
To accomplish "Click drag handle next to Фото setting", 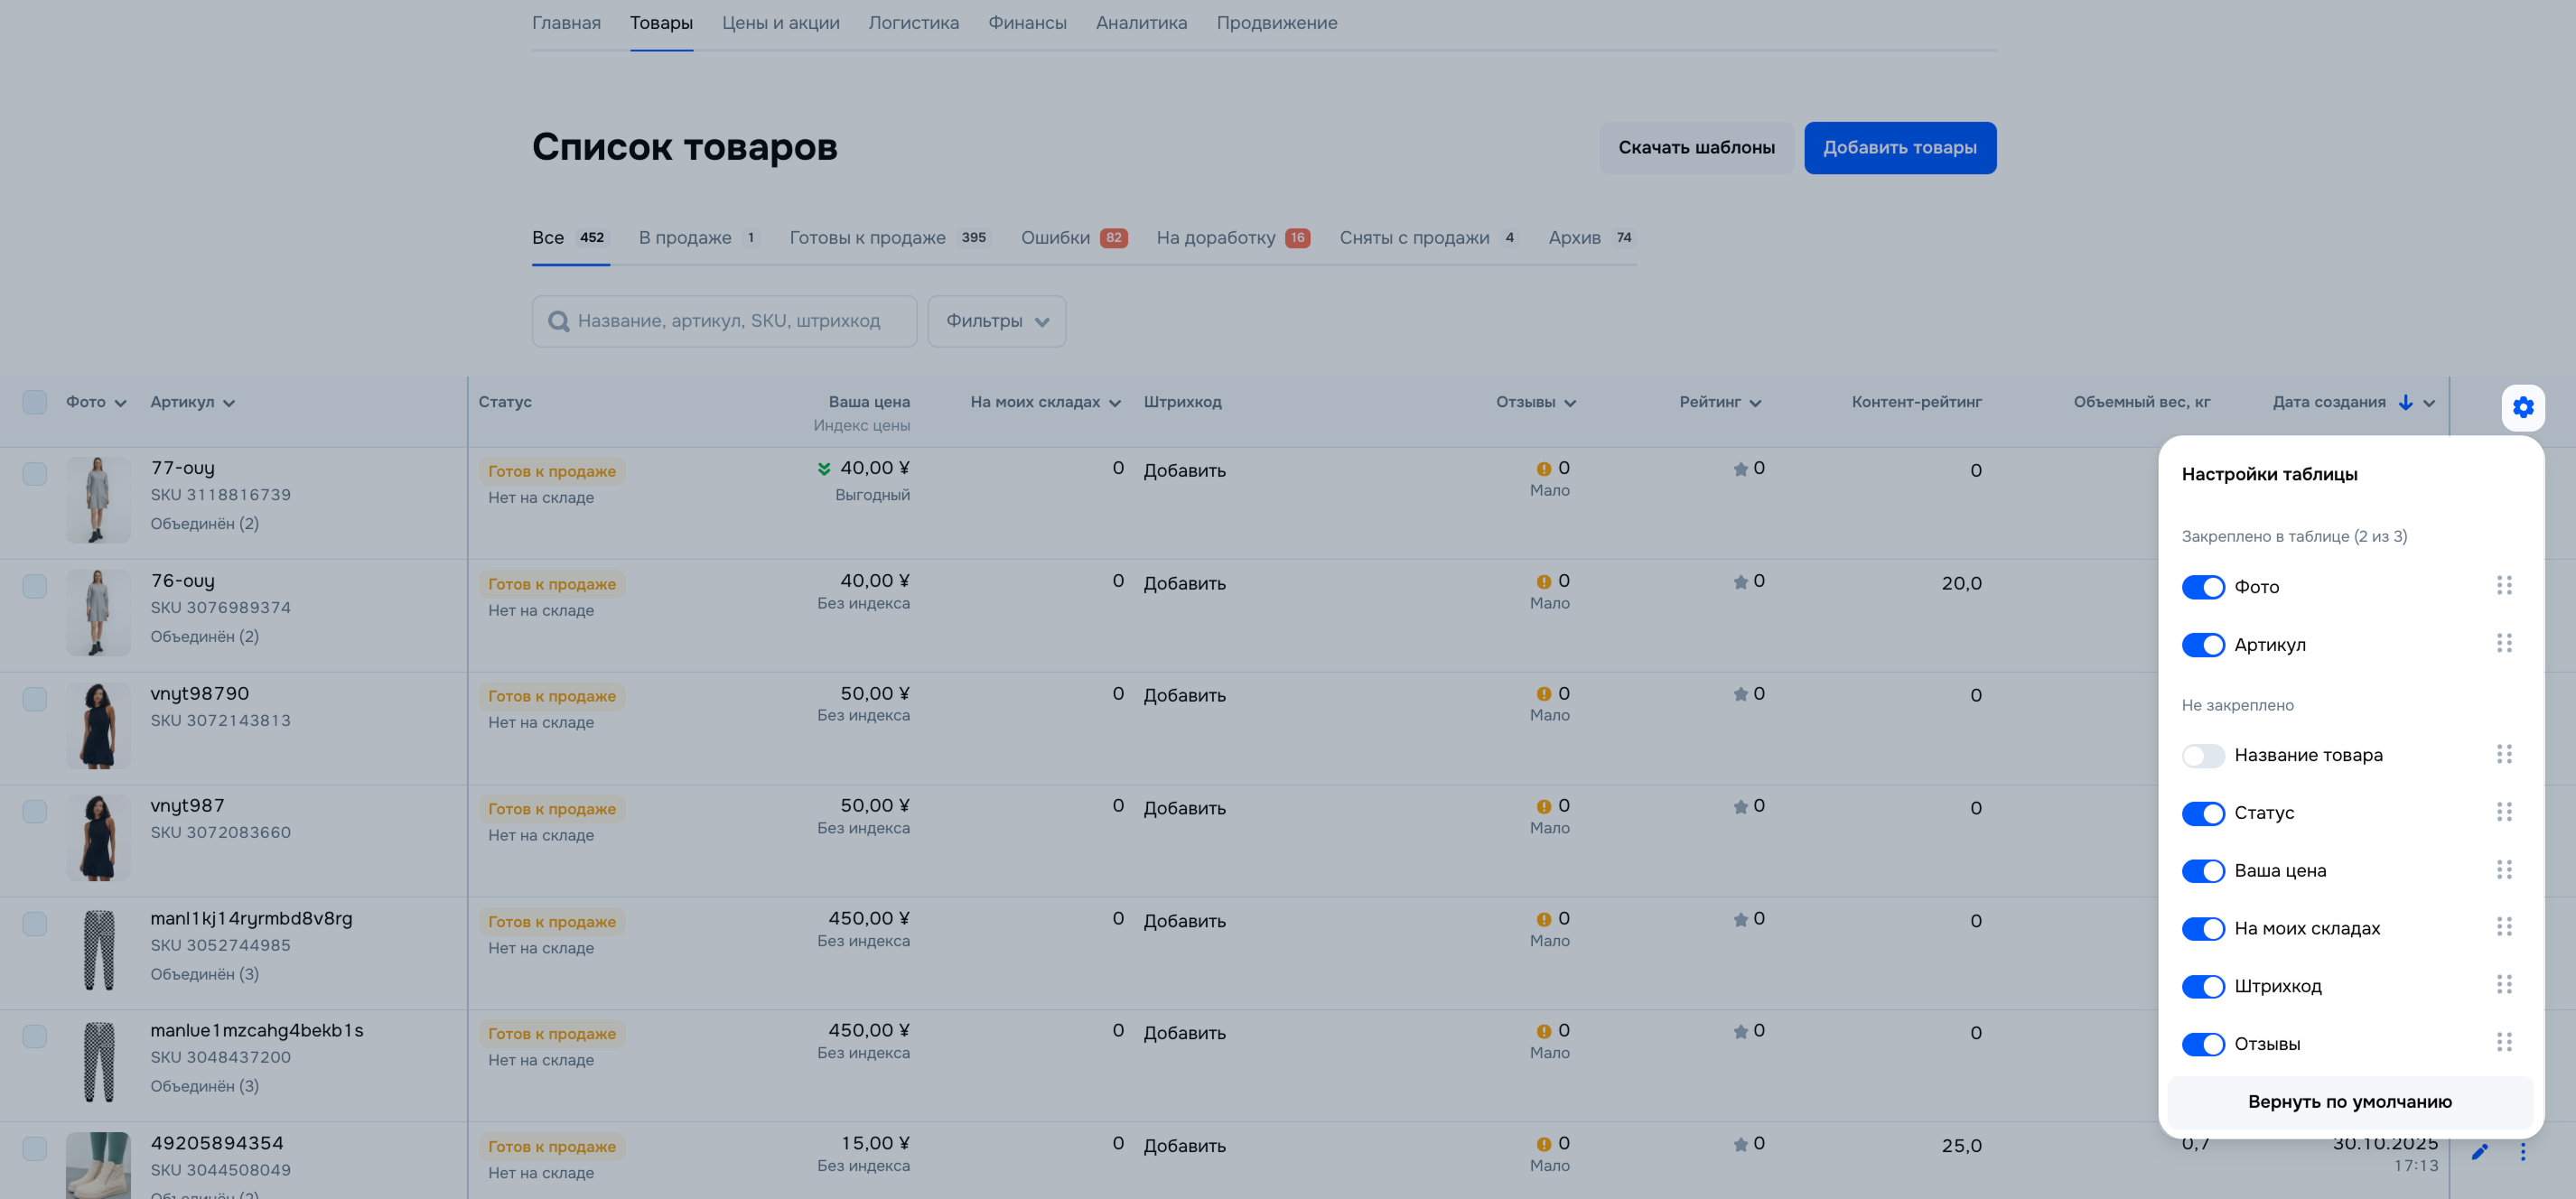I will click(x=2503, y=585).
